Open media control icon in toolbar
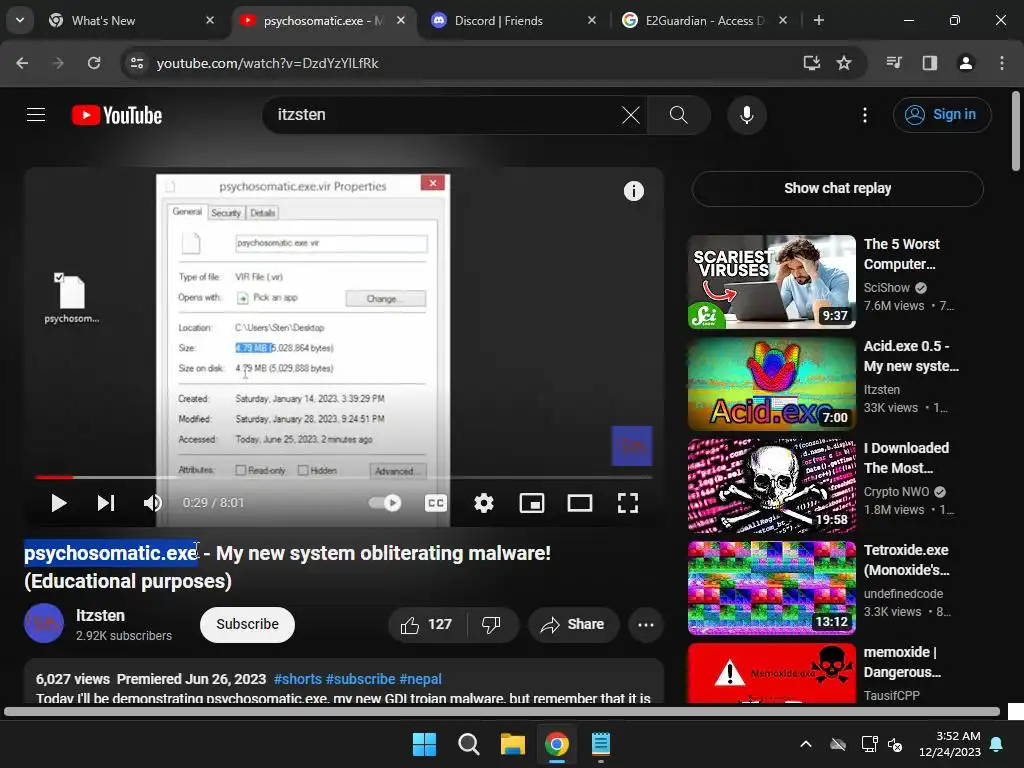1024x768 pixels. pos(893,63)
